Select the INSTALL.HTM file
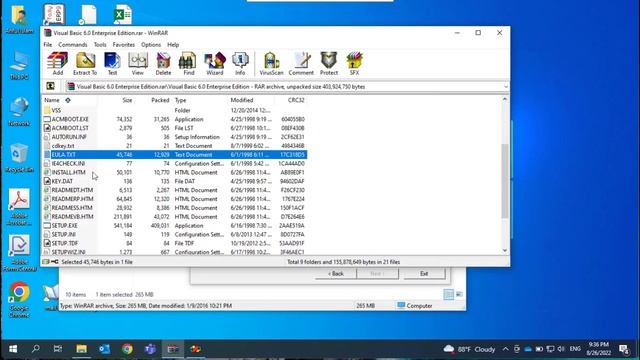640x360 pixels. [x=175, y=173]
